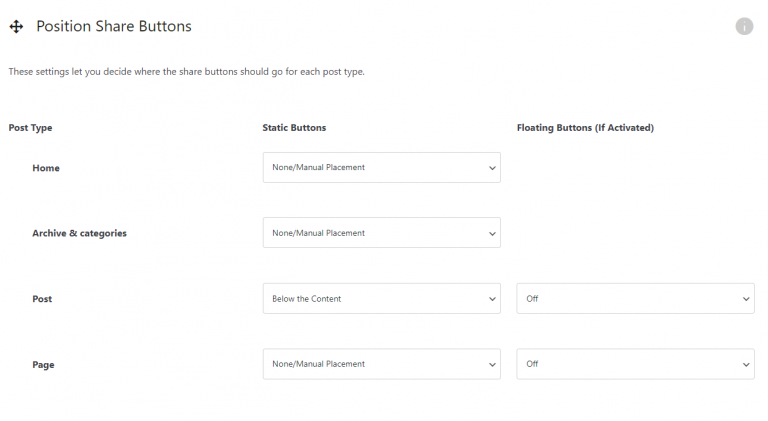Click the 'Post' row label

[x=42, y=299]
